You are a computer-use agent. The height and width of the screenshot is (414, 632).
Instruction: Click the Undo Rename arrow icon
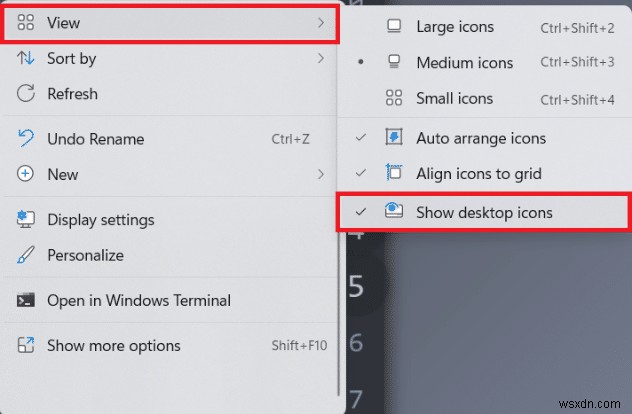click(x=27, y=139)
